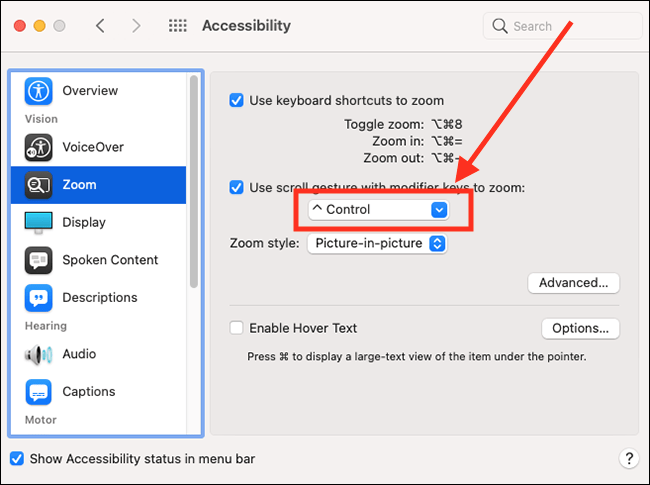Uncheck Use scroll gesture with modifier keys
This screenshot has width=650, height=485.
[237, 187]
